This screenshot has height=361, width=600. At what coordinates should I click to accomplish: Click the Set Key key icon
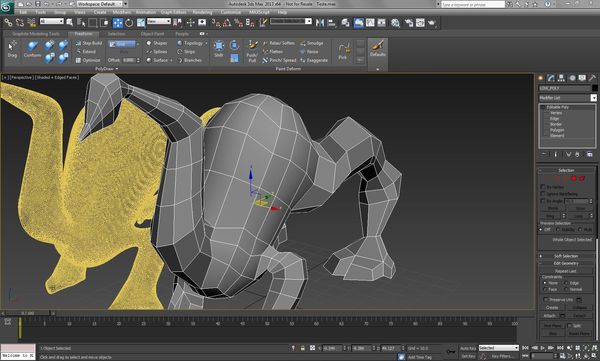click(451, 351)
